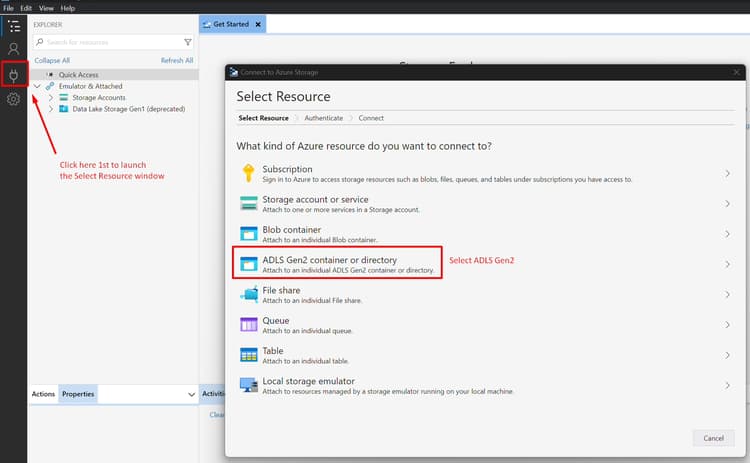Select the Subscription option text
This screenshot has width=750, height=463.
coord(287,169)
